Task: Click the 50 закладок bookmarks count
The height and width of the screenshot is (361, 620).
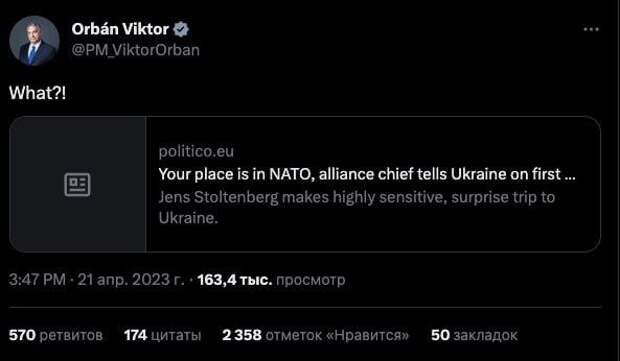Action: click(474, 335)
